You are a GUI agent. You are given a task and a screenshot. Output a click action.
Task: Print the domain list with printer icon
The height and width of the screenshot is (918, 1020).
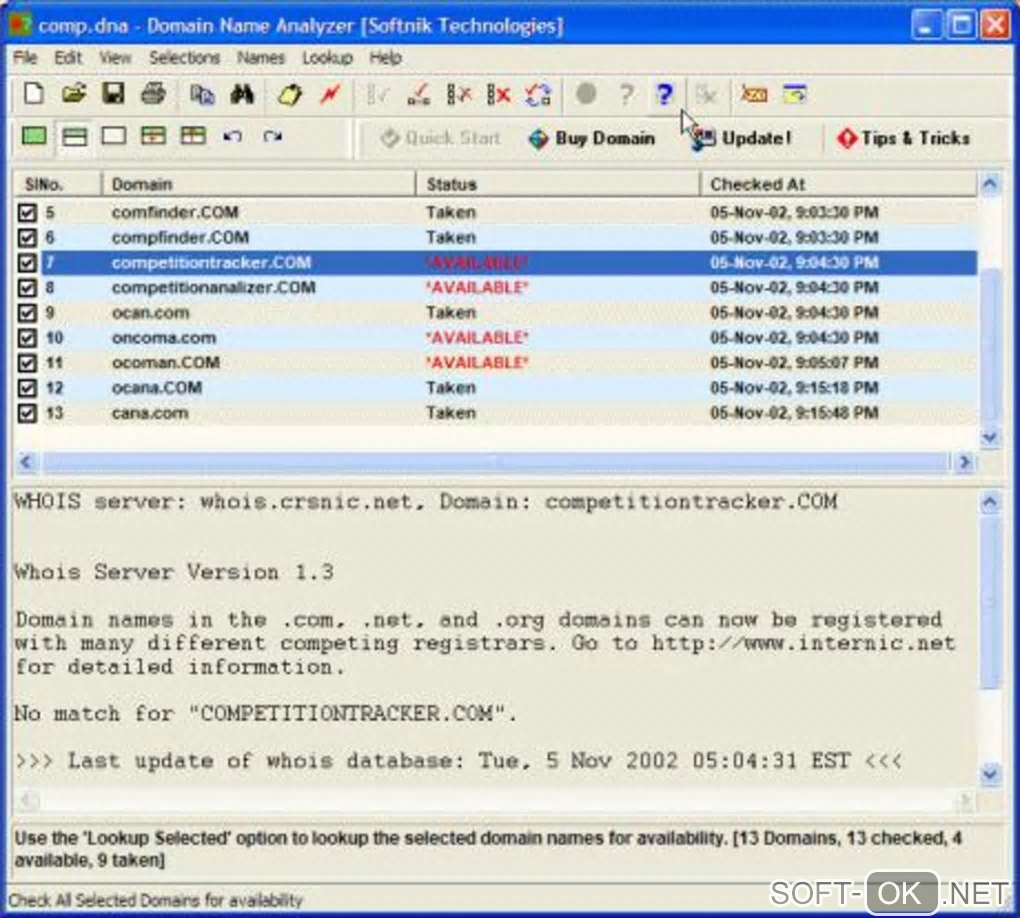(154, 94)
